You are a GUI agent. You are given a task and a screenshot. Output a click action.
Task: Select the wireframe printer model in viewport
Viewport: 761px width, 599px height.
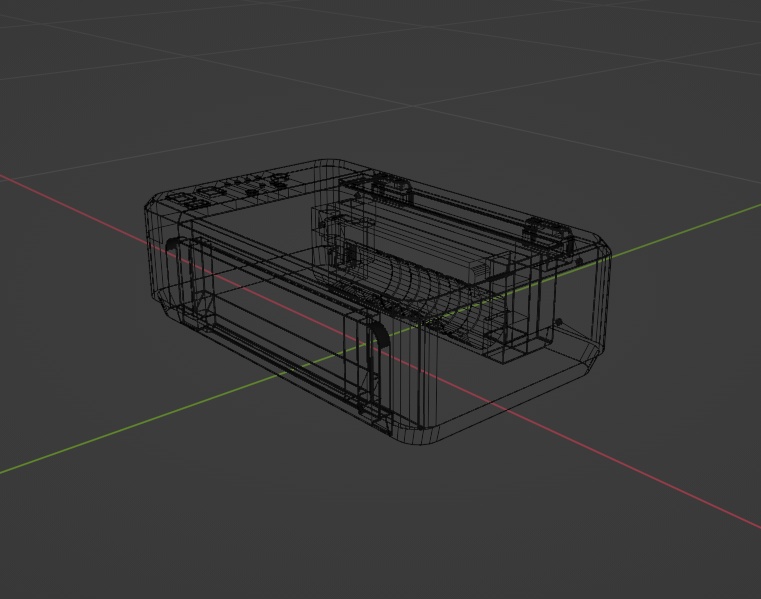coord(378,302)
